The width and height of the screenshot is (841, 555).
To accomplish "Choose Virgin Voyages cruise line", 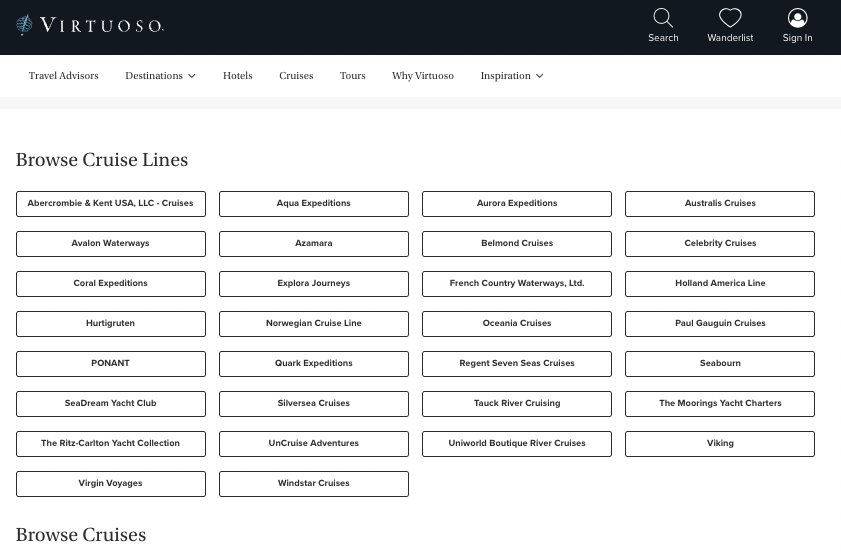I will [111, 484].
